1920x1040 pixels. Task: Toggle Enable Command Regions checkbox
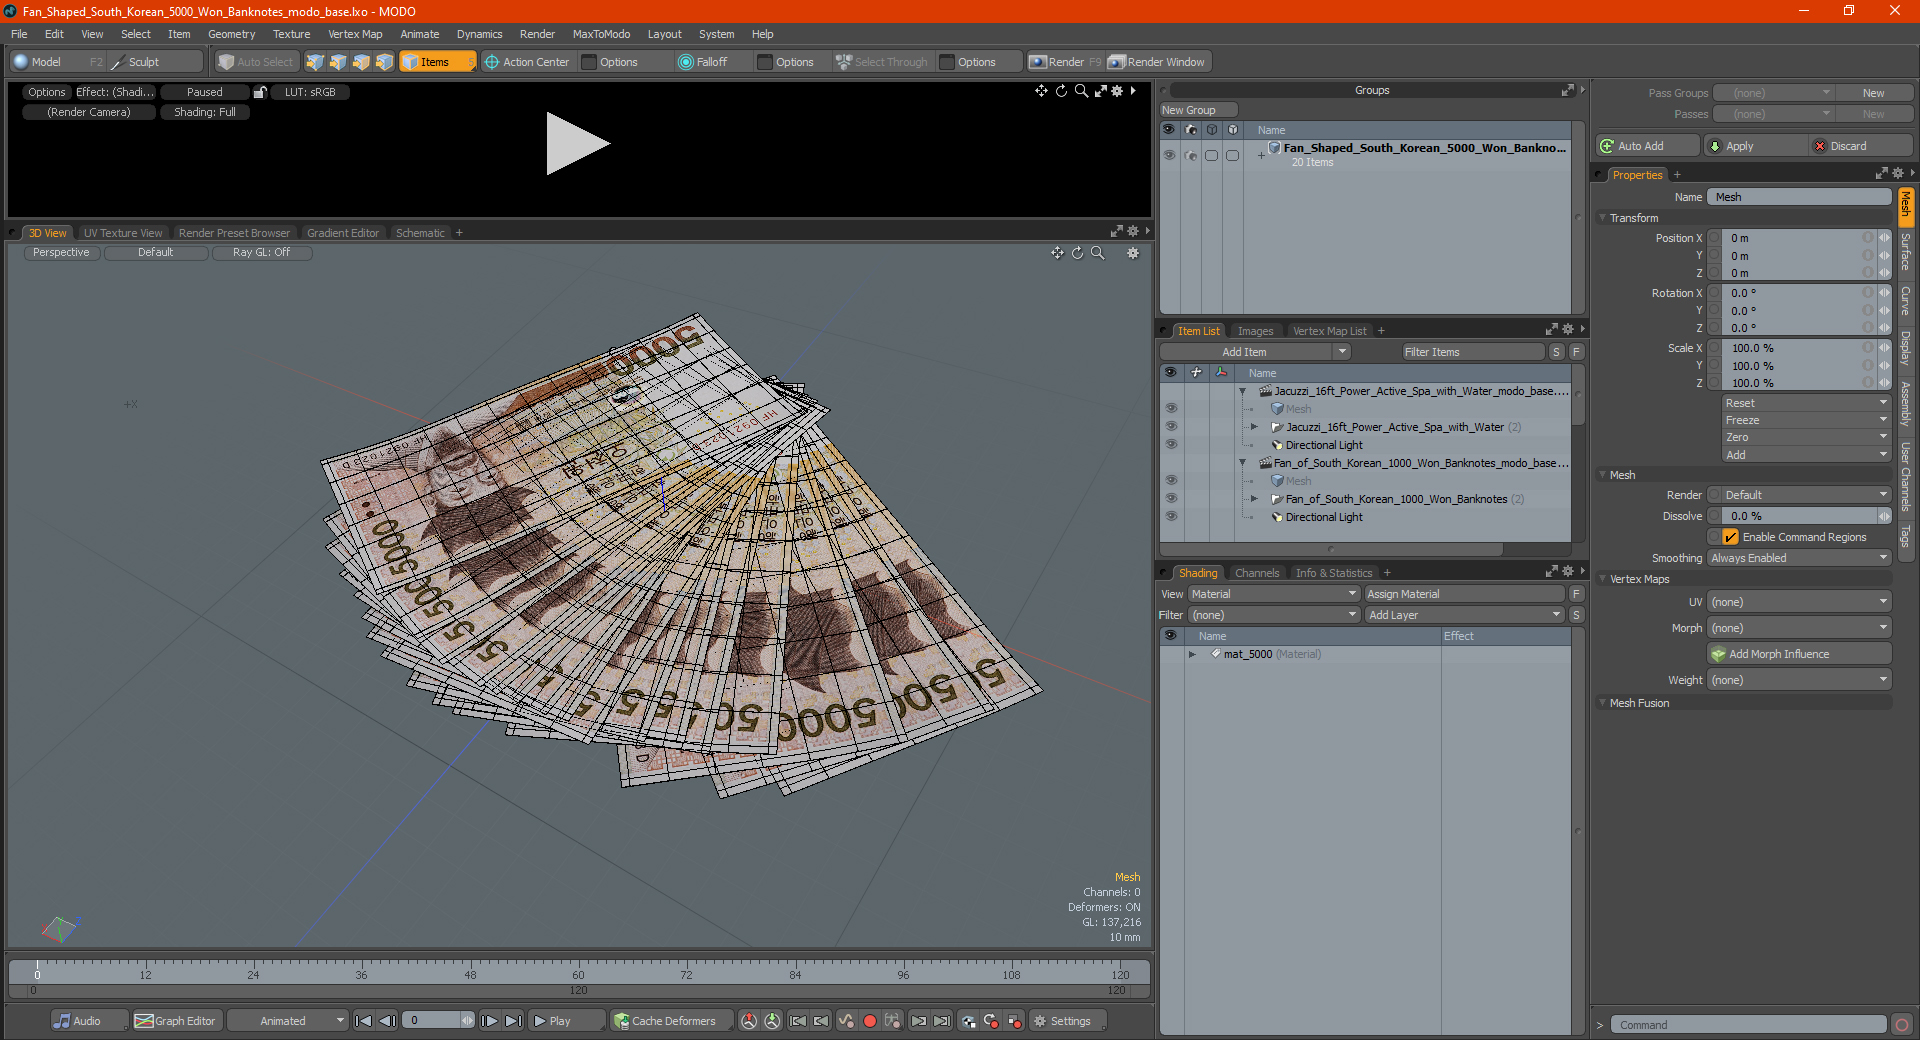click(1730, 537)
